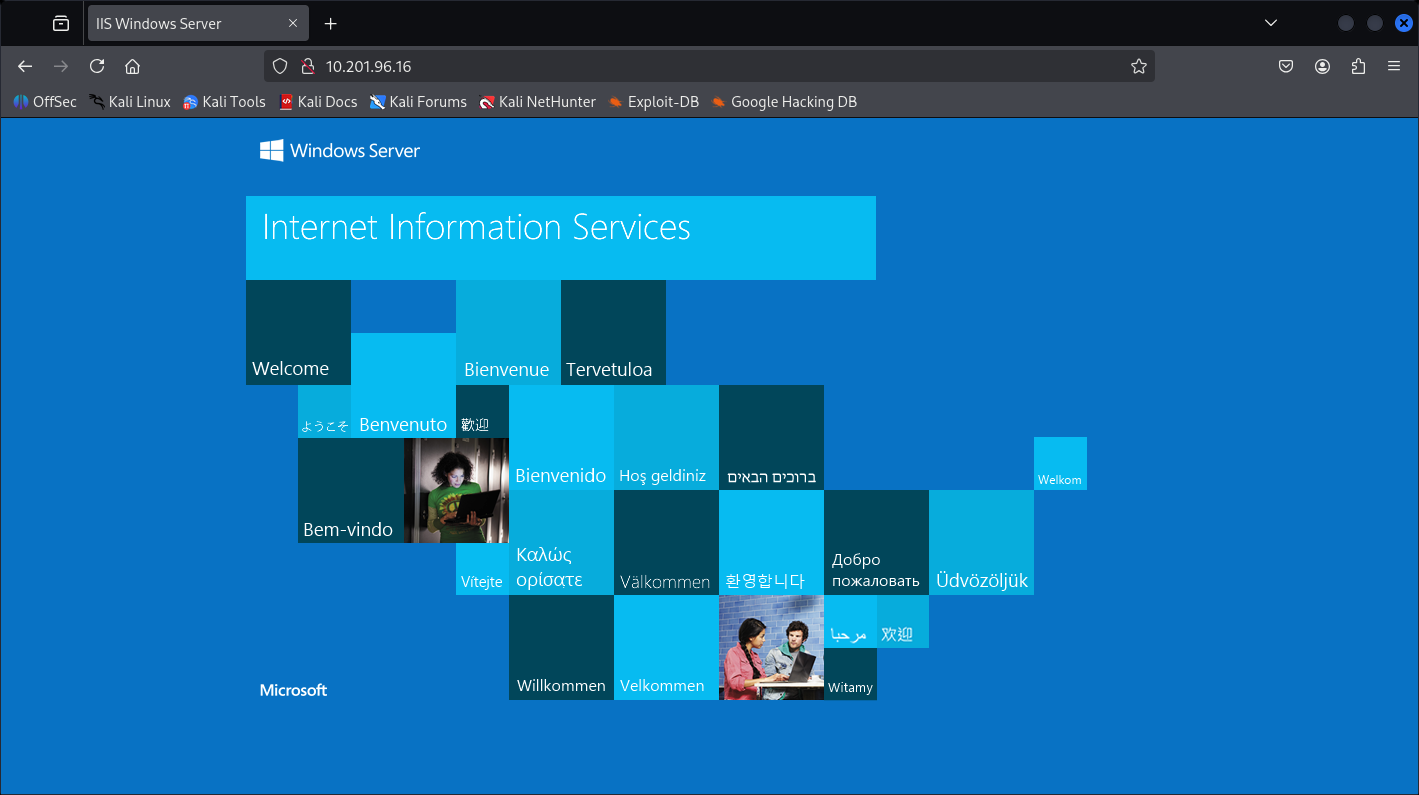Click the Windows Server logo
The width and height of the screenshot is (1419, 795).
pyautogui.click(x=340, y=151)
